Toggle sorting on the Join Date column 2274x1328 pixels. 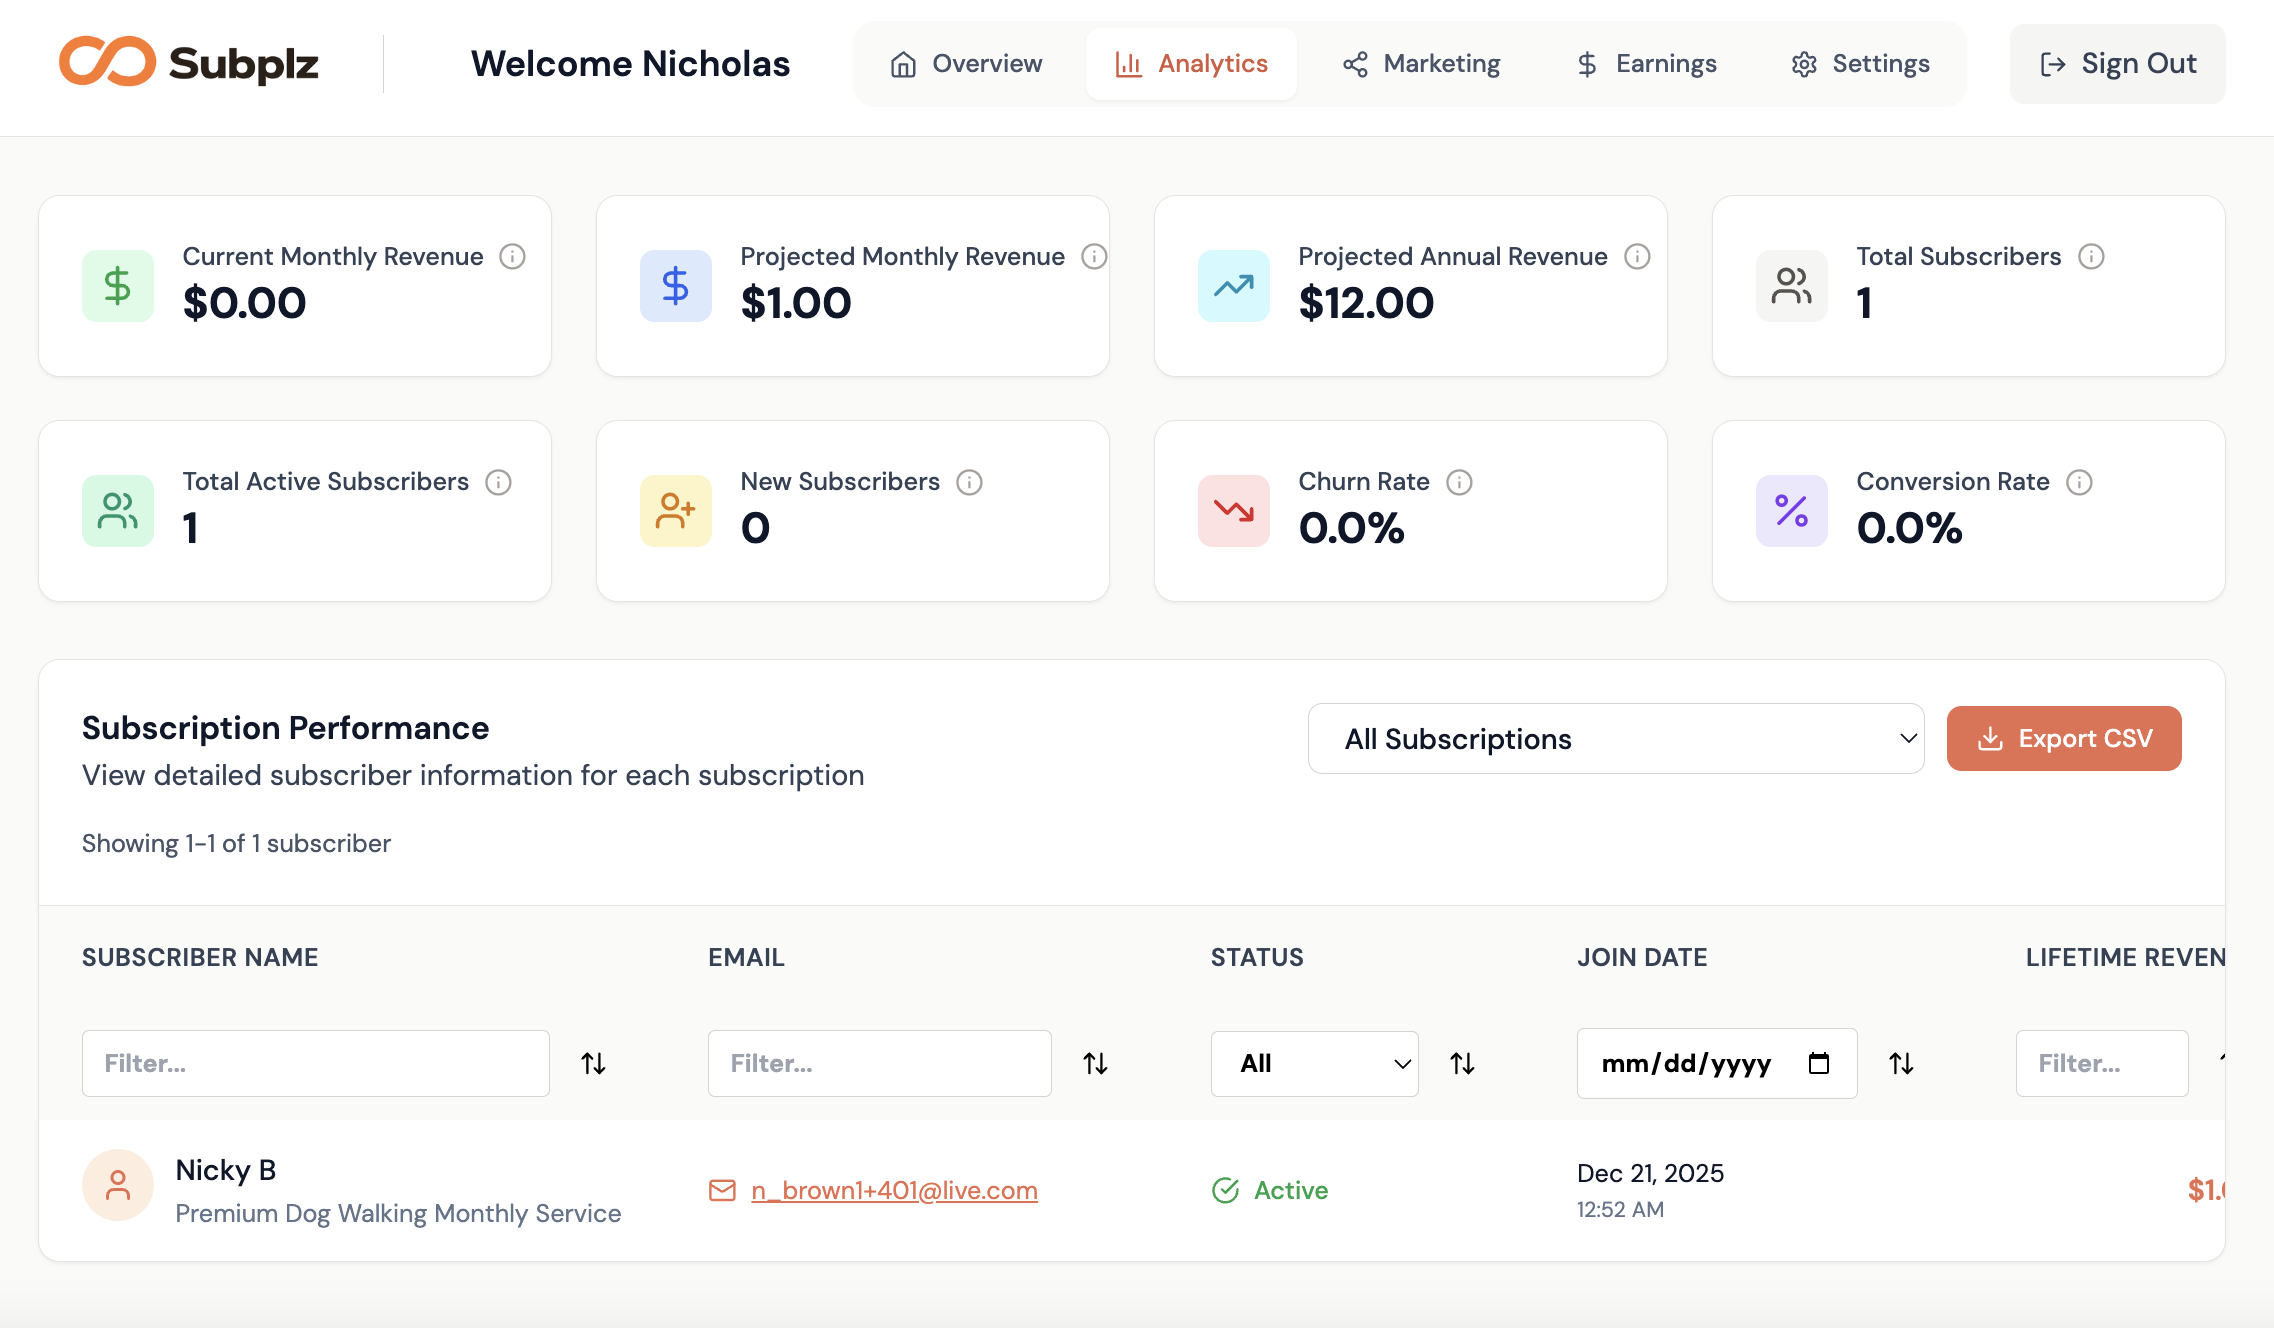(x=1901, y=1063)
